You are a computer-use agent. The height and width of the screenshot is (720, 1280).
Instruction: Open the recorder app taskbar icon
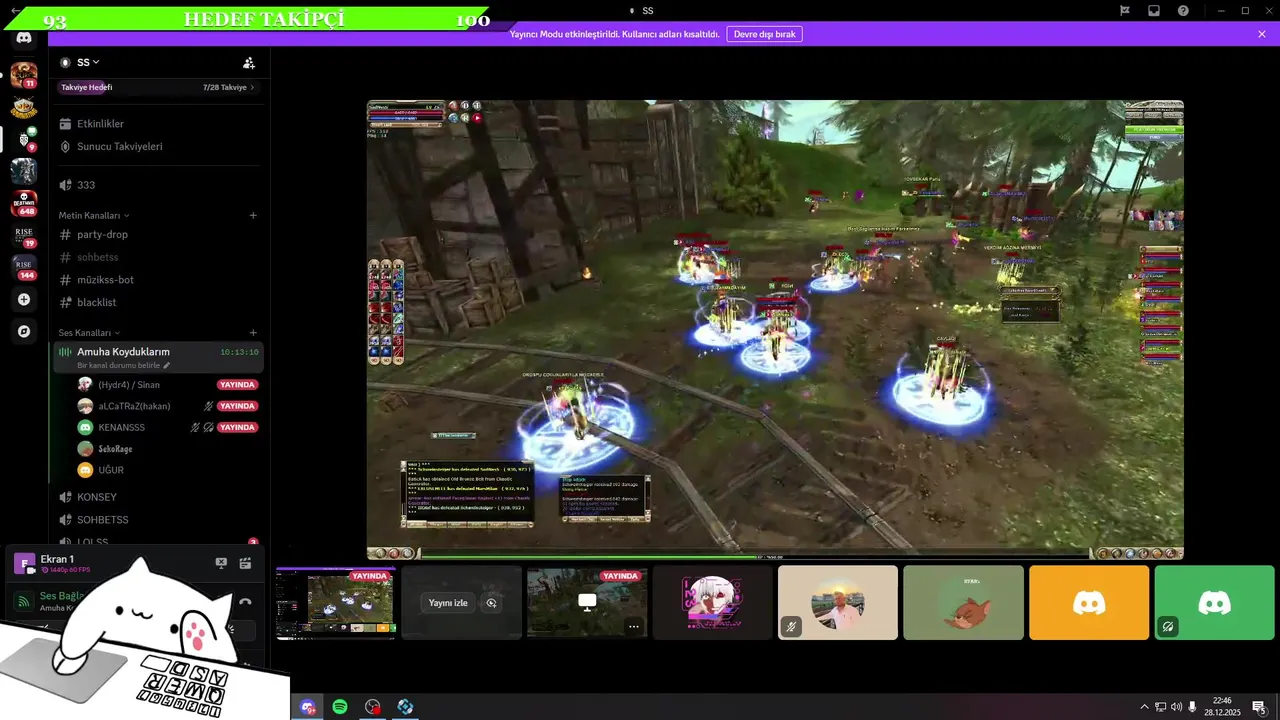click(373, 707)
